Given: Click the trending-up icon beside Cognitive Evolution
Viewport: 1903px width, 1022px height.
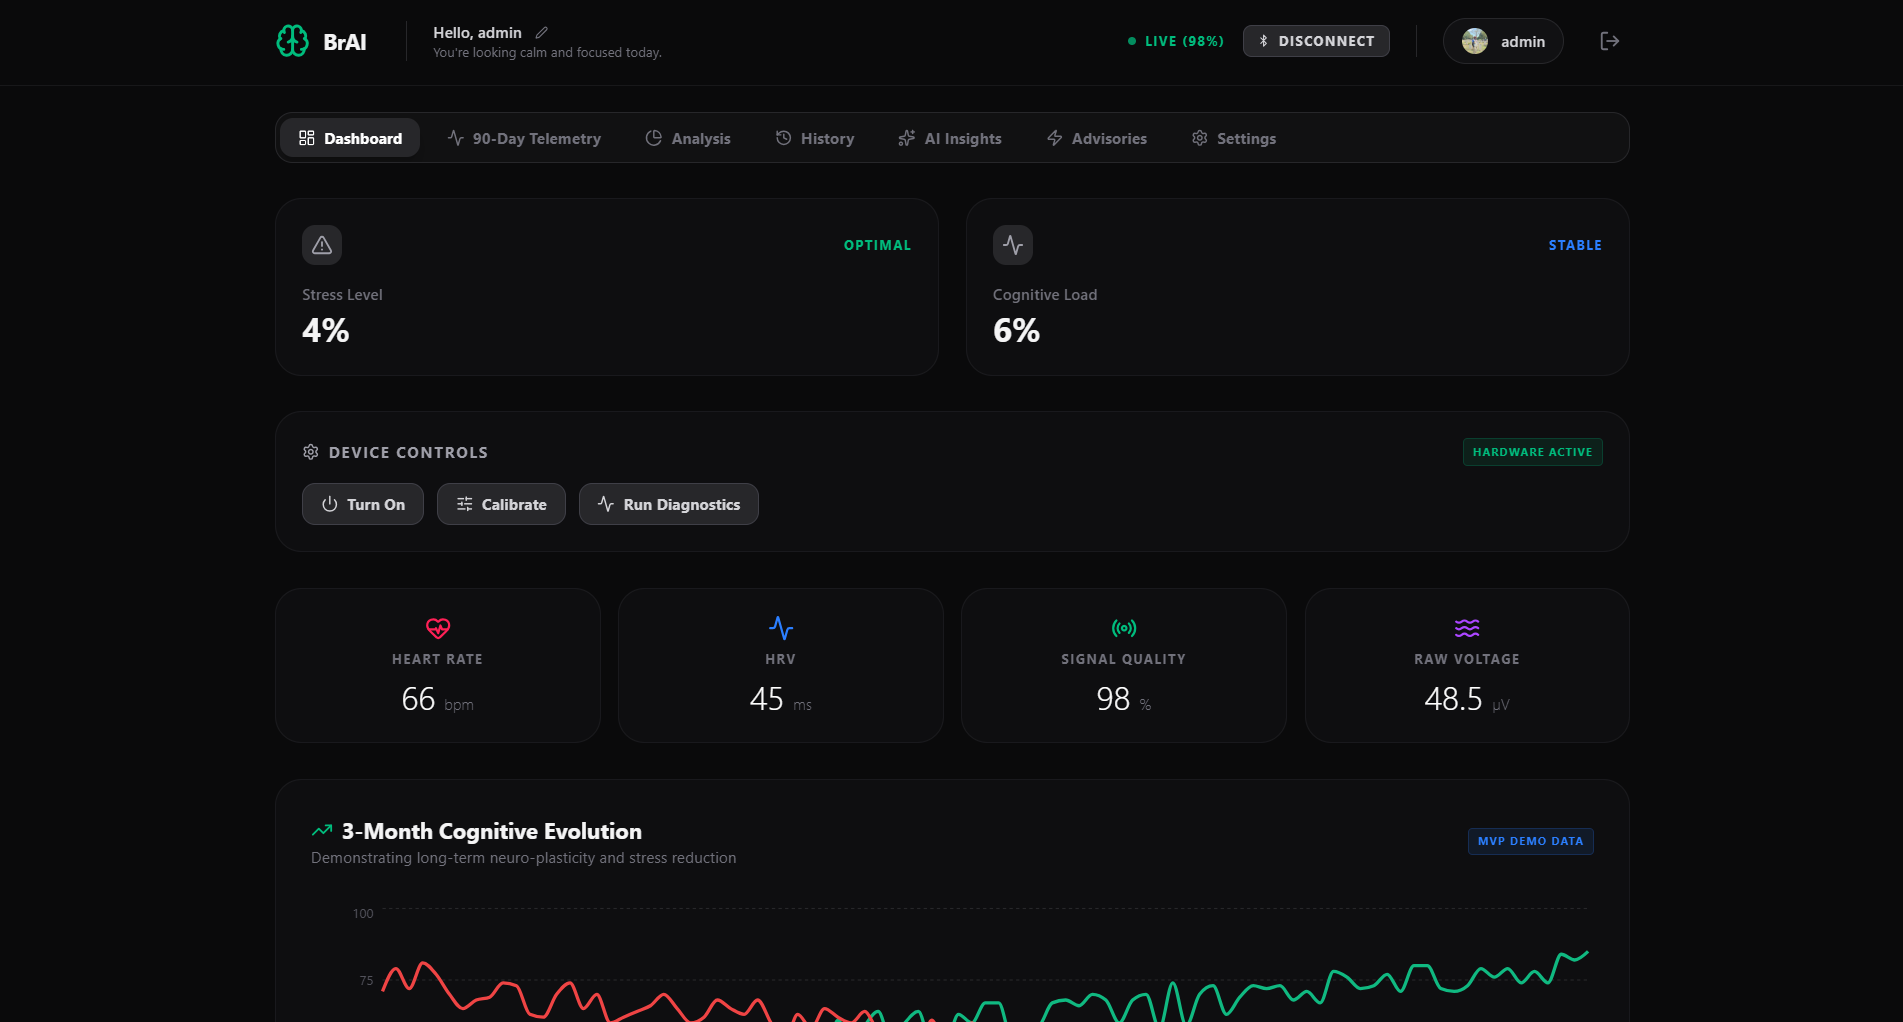Looking at the screenshot, I should 322,831.
